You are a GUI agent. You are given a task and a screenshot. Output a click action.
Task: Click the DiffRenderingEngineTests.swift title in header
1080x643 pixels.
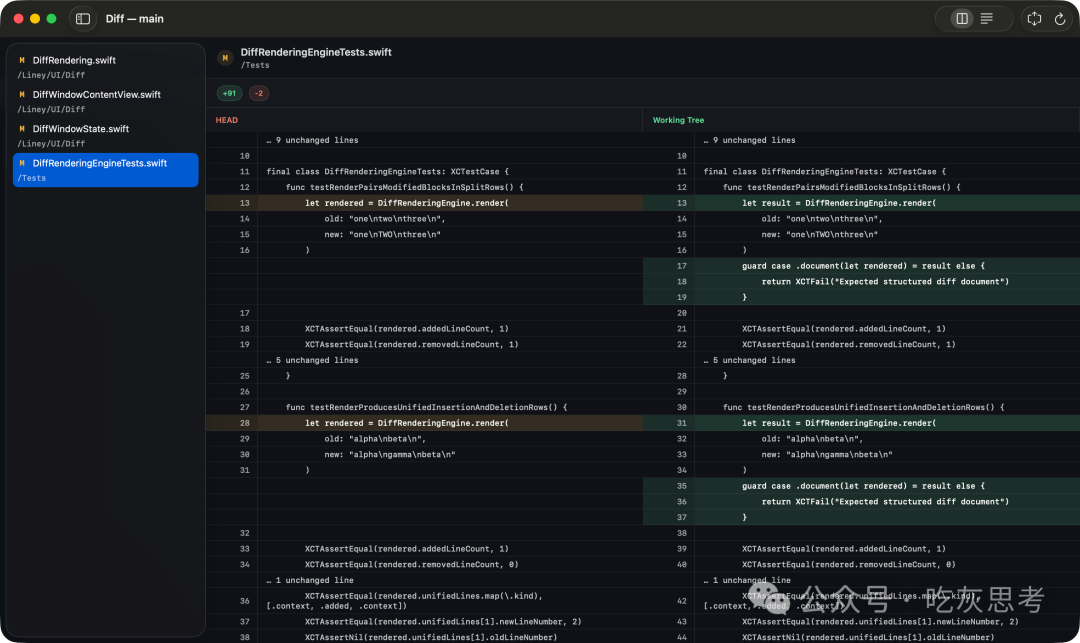click(x=316, y=52)
